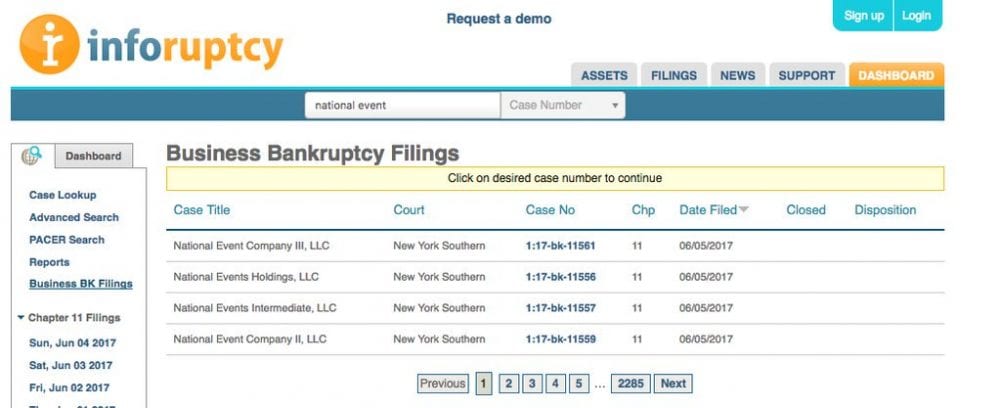1000x408 pixels.
Task: Open case number 1:17-bk-11557
Action: click(561, 308)
